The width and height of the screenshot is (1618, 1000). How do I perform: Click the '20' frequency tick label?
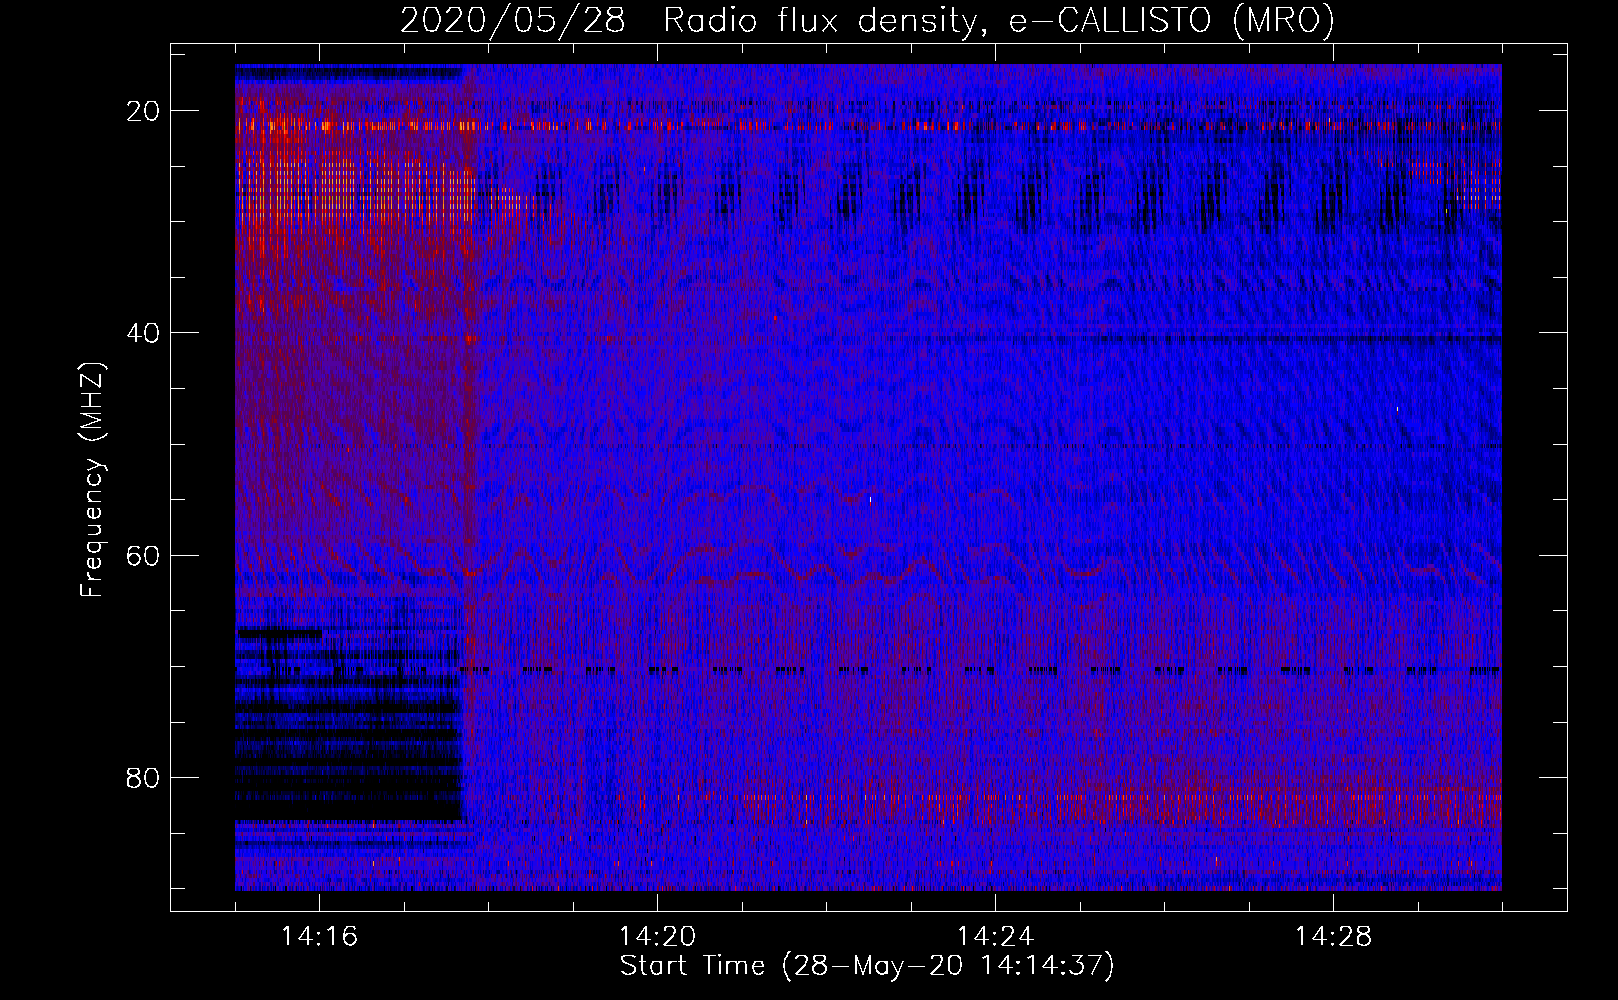(x=143, y=111)
